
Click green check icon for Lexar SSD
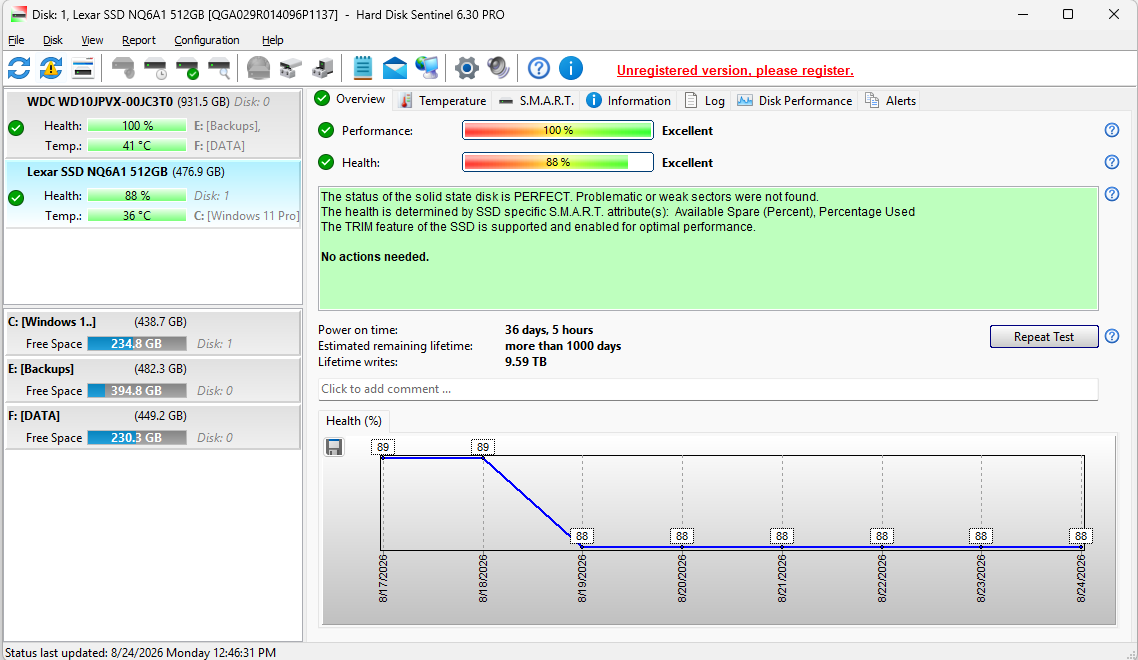16,197
